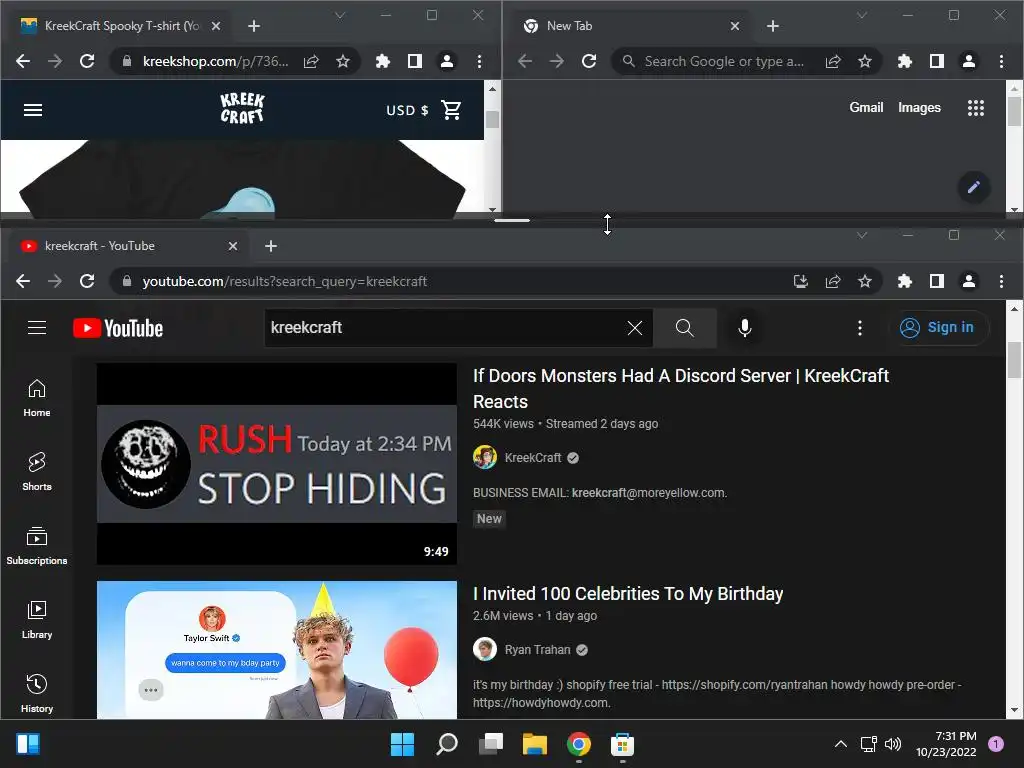Open the Gmail link on New Tab

coord(866,108)
